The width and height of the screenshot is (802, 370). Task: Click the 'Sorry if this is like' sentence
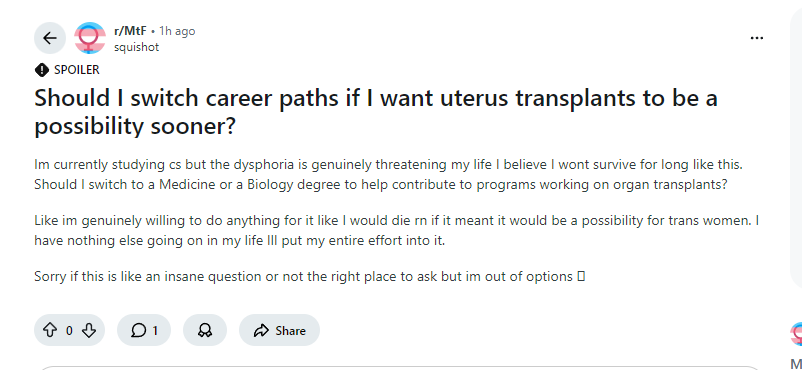309,277
